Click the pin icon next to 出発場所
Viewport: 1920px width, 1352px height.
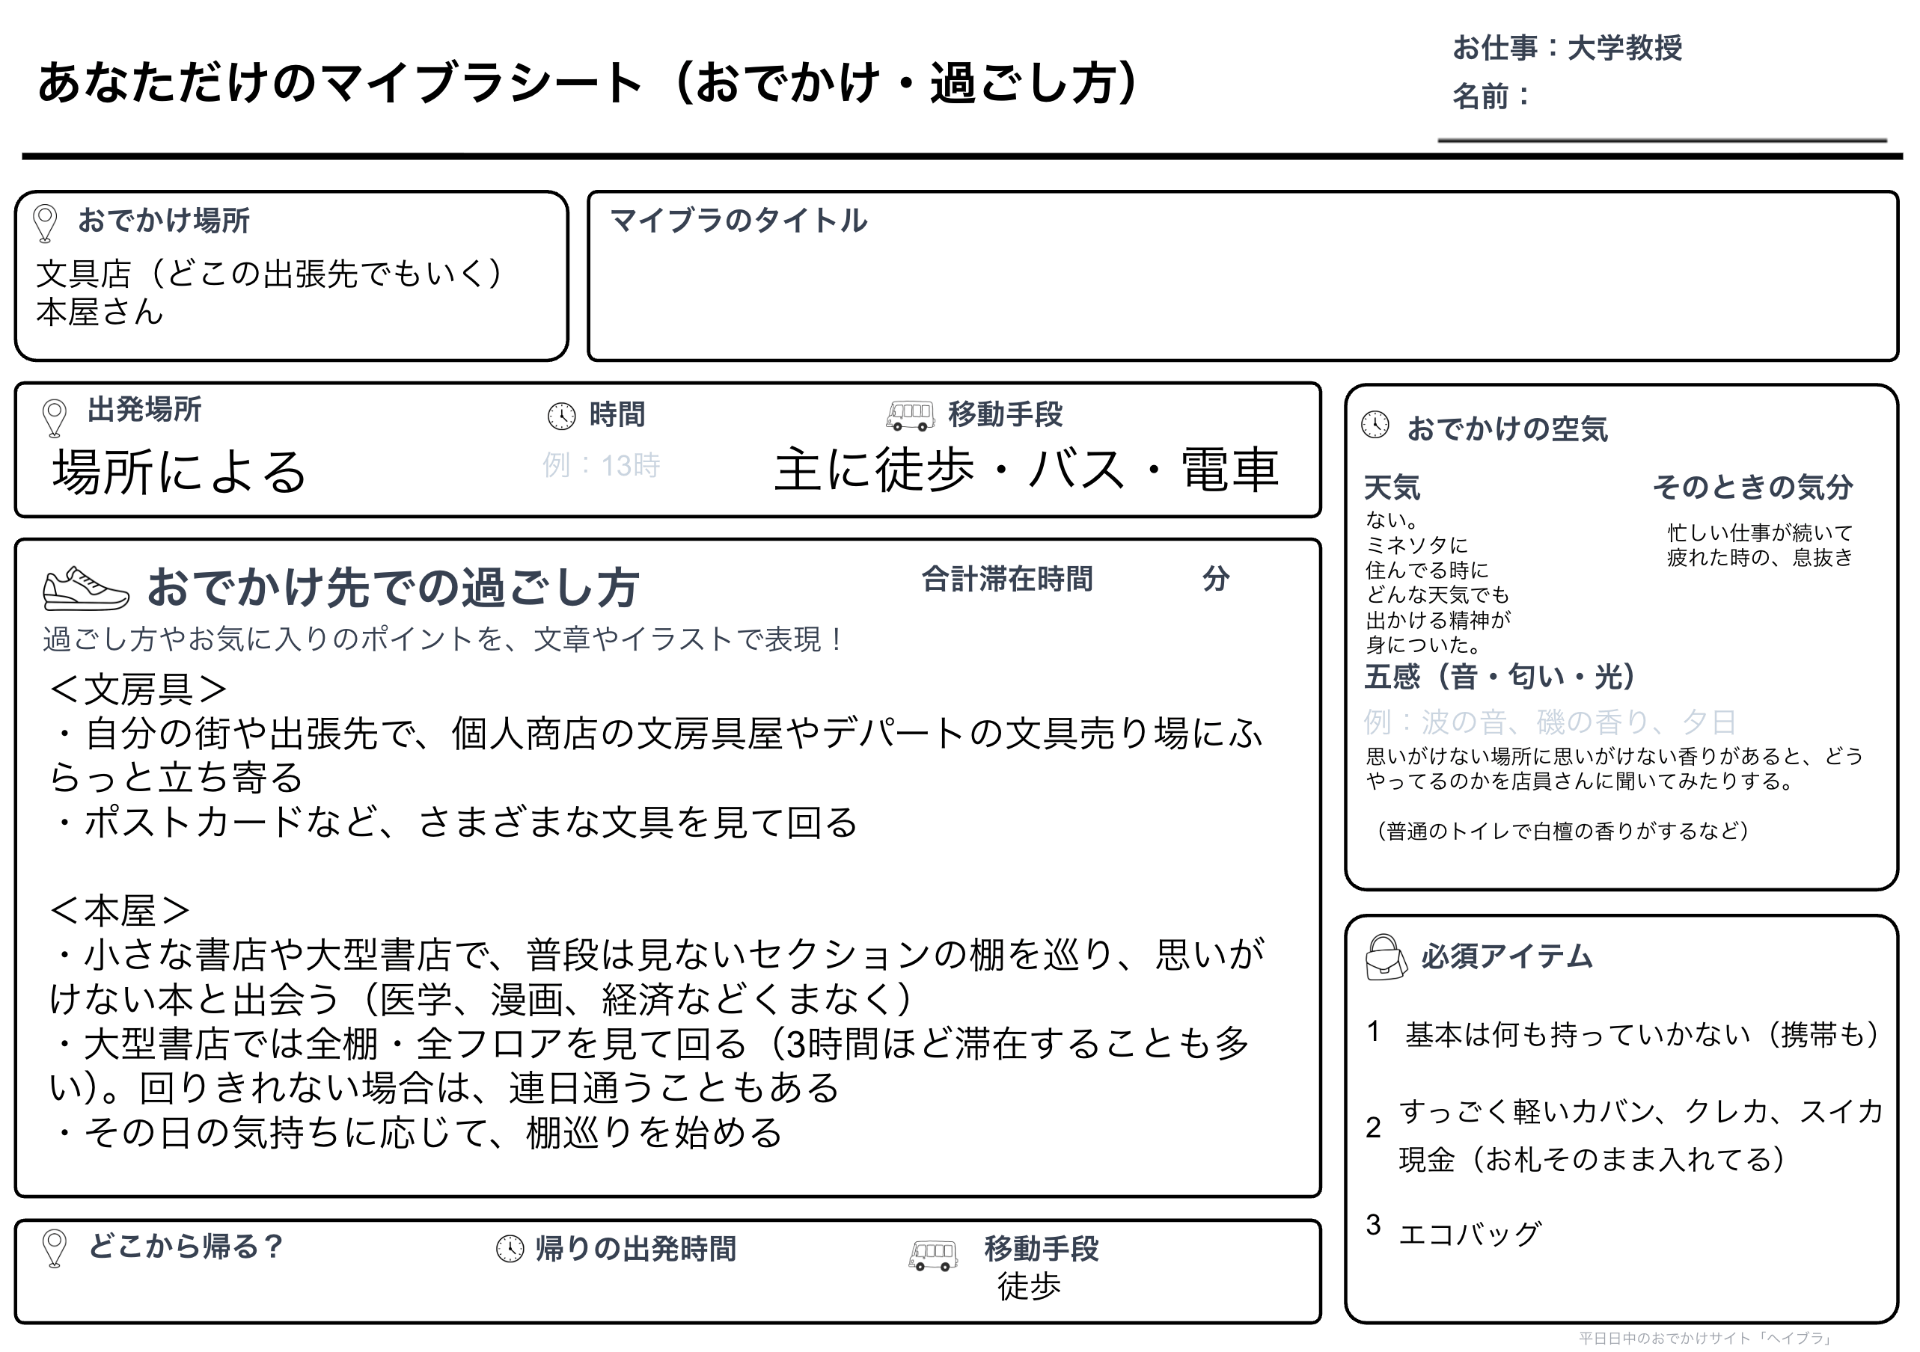point(55,417)
